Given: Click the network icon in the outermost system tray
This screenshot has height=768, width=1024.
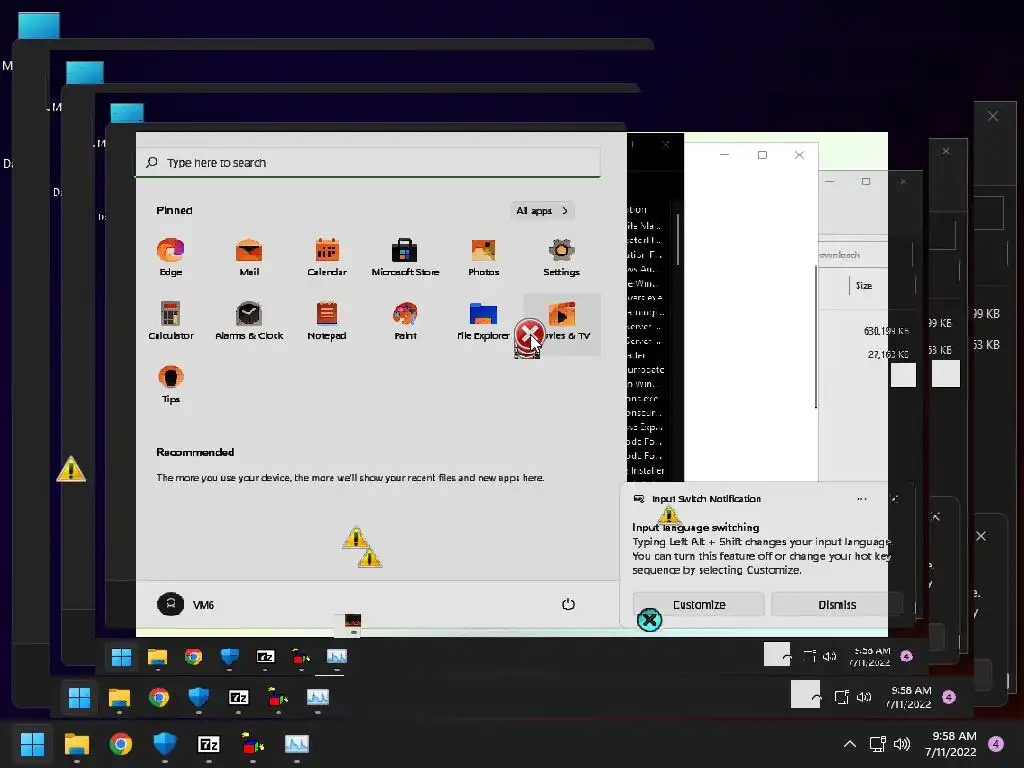Looking at the screenshot, I should [877, 744].
